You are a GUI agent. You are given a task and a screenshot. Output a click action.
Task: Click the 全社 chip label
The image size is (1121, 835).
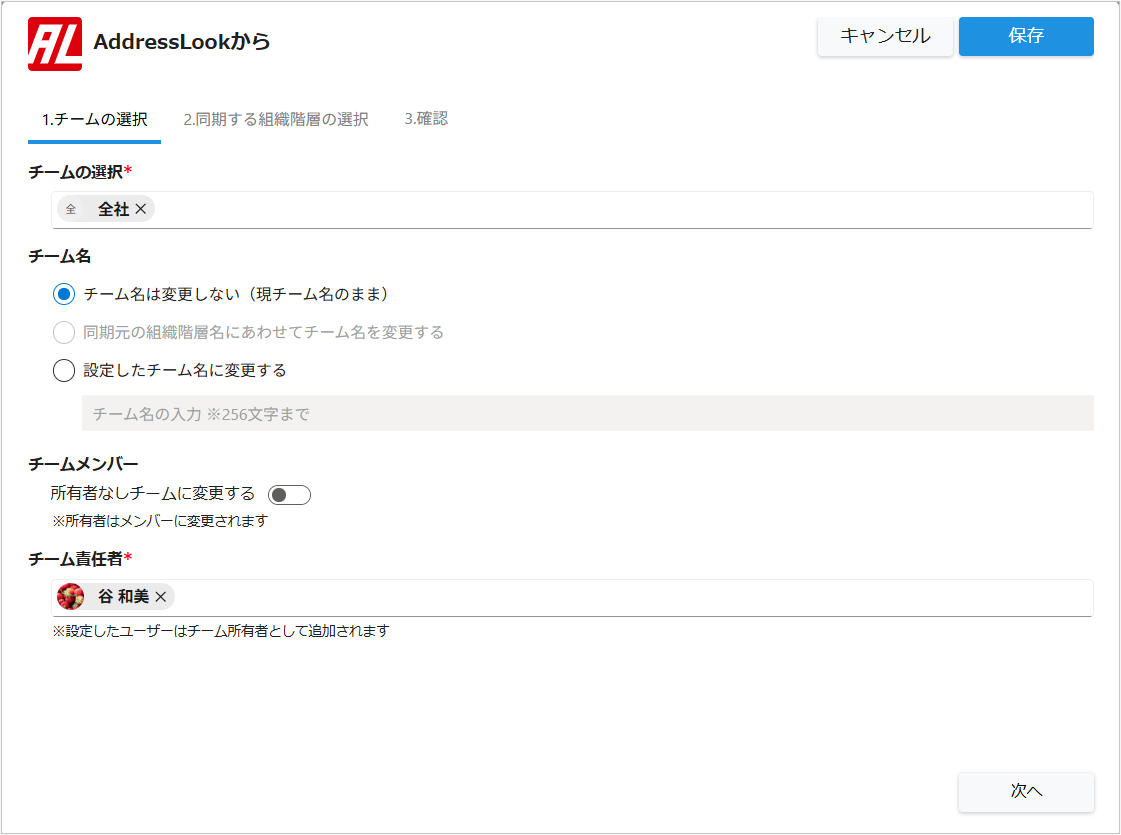(113, 209)
